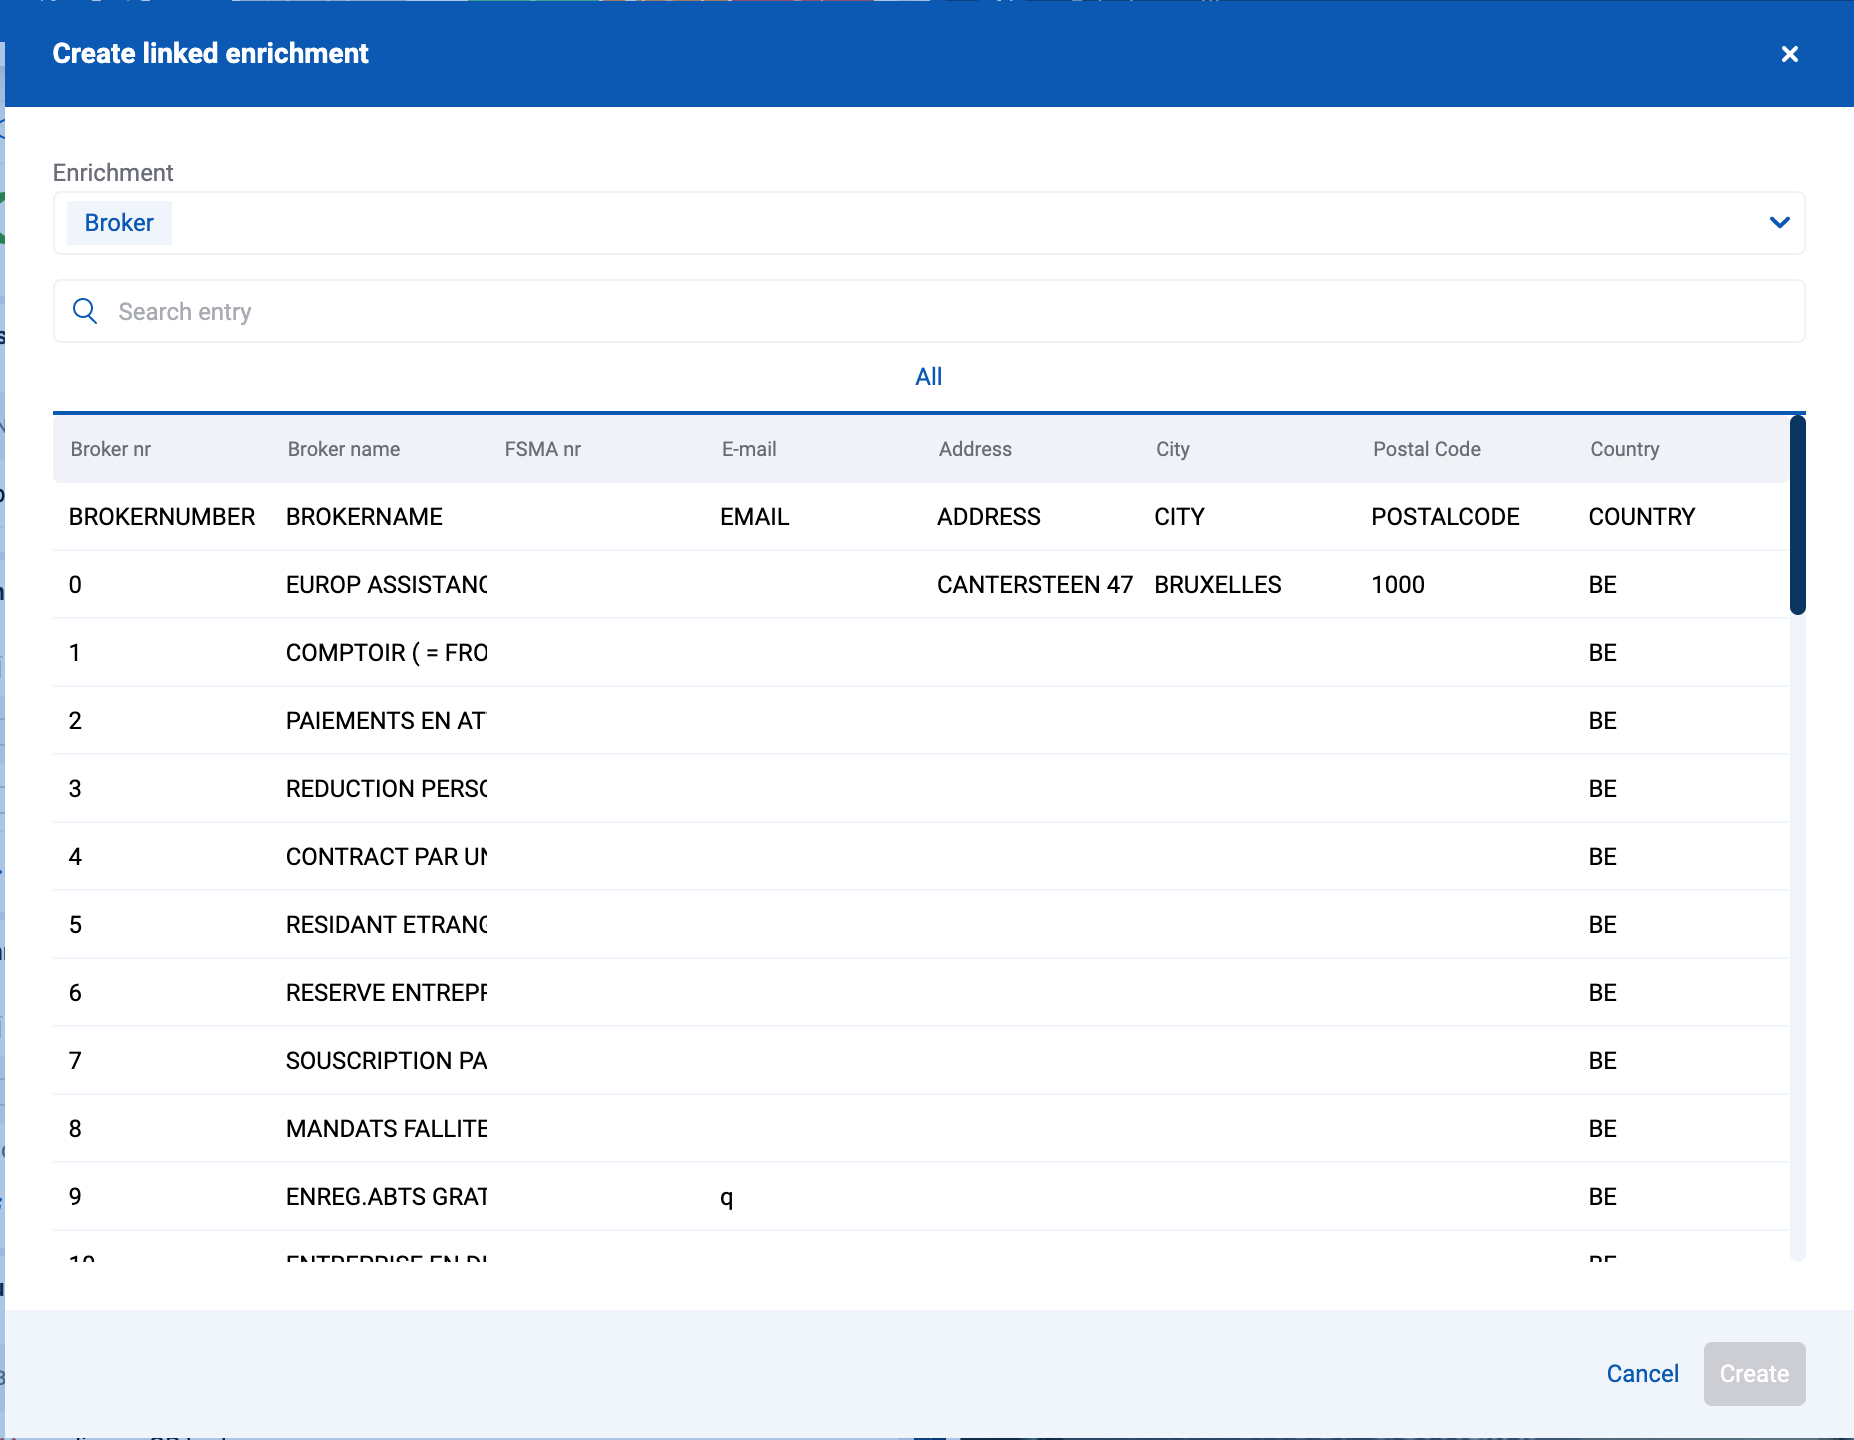The image size is (1854, 1440).
Task: Click the postal code 1000 cell
Action: point(1398,585)
